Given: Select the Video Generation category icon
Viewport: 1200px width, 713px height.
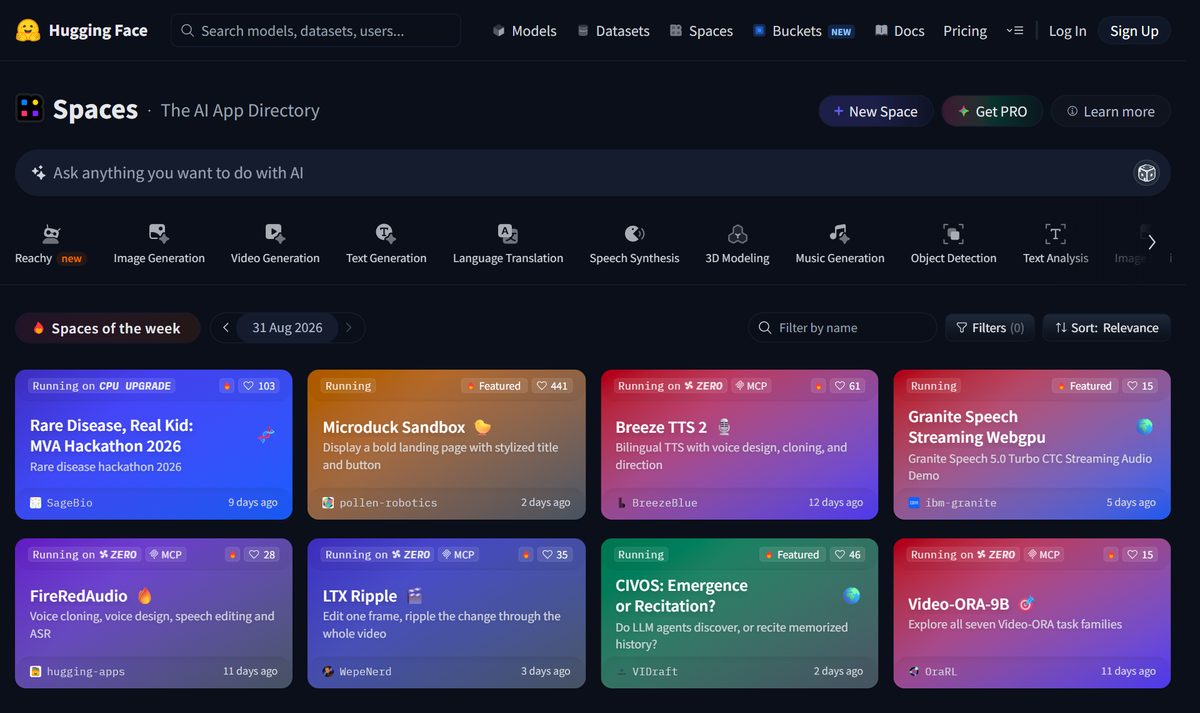Looking at the screenshot, I should tap(275, 233).
